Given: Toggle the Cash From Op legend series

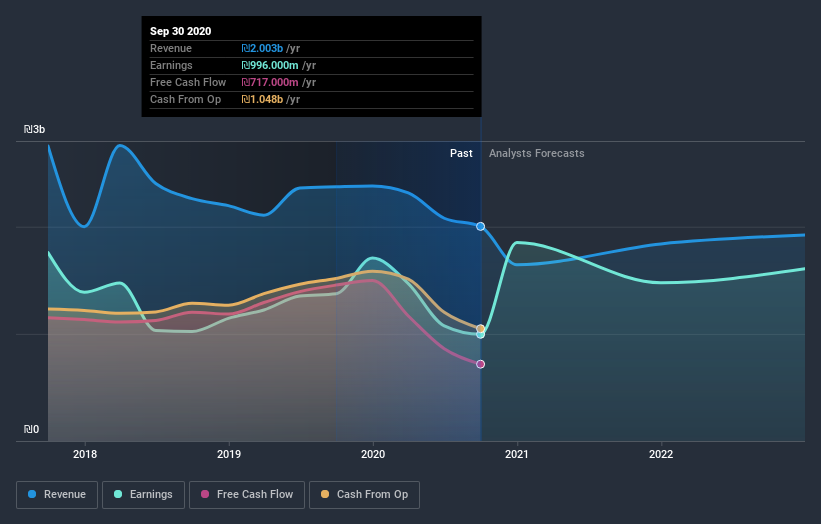Looking at the screenshot, I should tap(364, 494).
